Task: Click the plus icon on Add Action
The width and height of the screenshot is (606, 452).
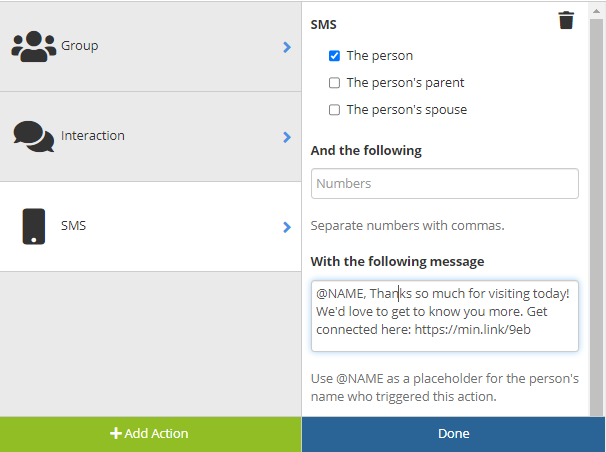Action: 116,434
